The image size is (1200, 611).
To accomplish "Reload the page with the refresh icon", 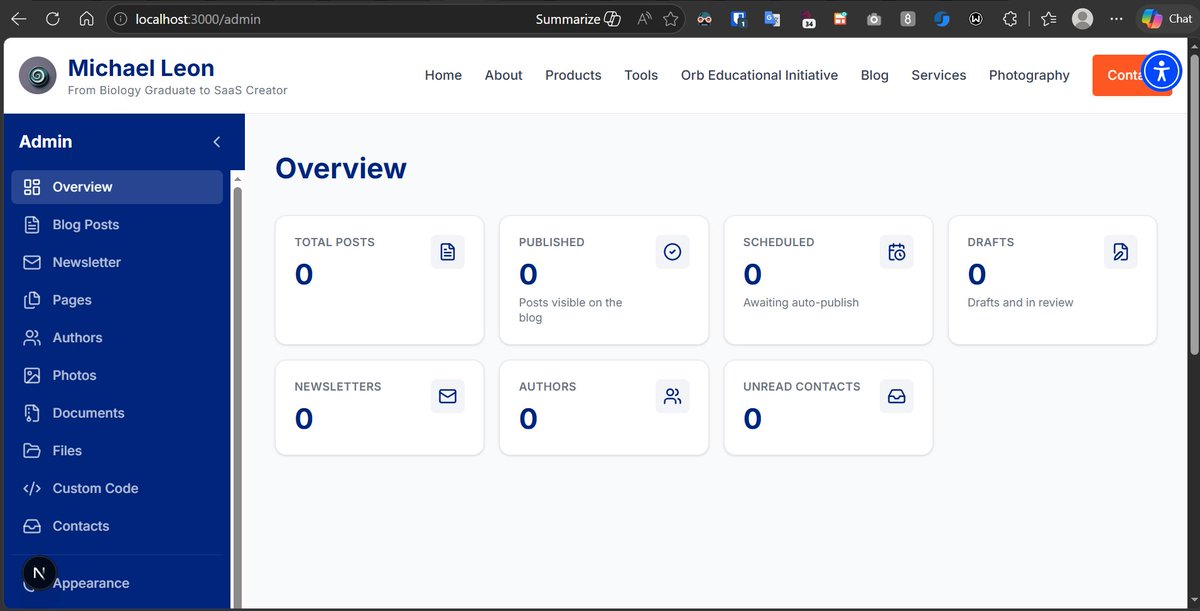I will click(53, 18).
